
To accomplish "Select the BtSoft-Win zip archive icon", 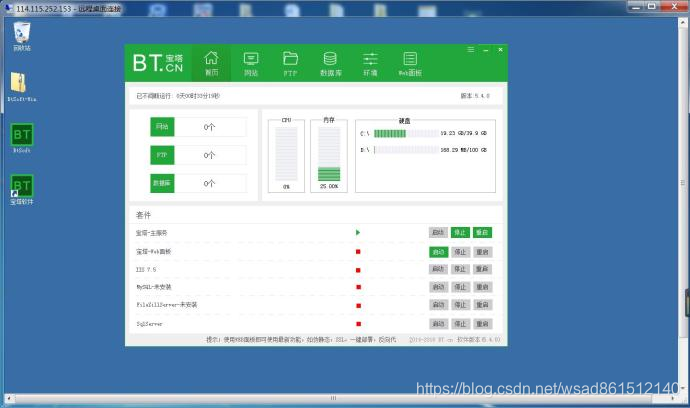I will click(x=21, y=87).
